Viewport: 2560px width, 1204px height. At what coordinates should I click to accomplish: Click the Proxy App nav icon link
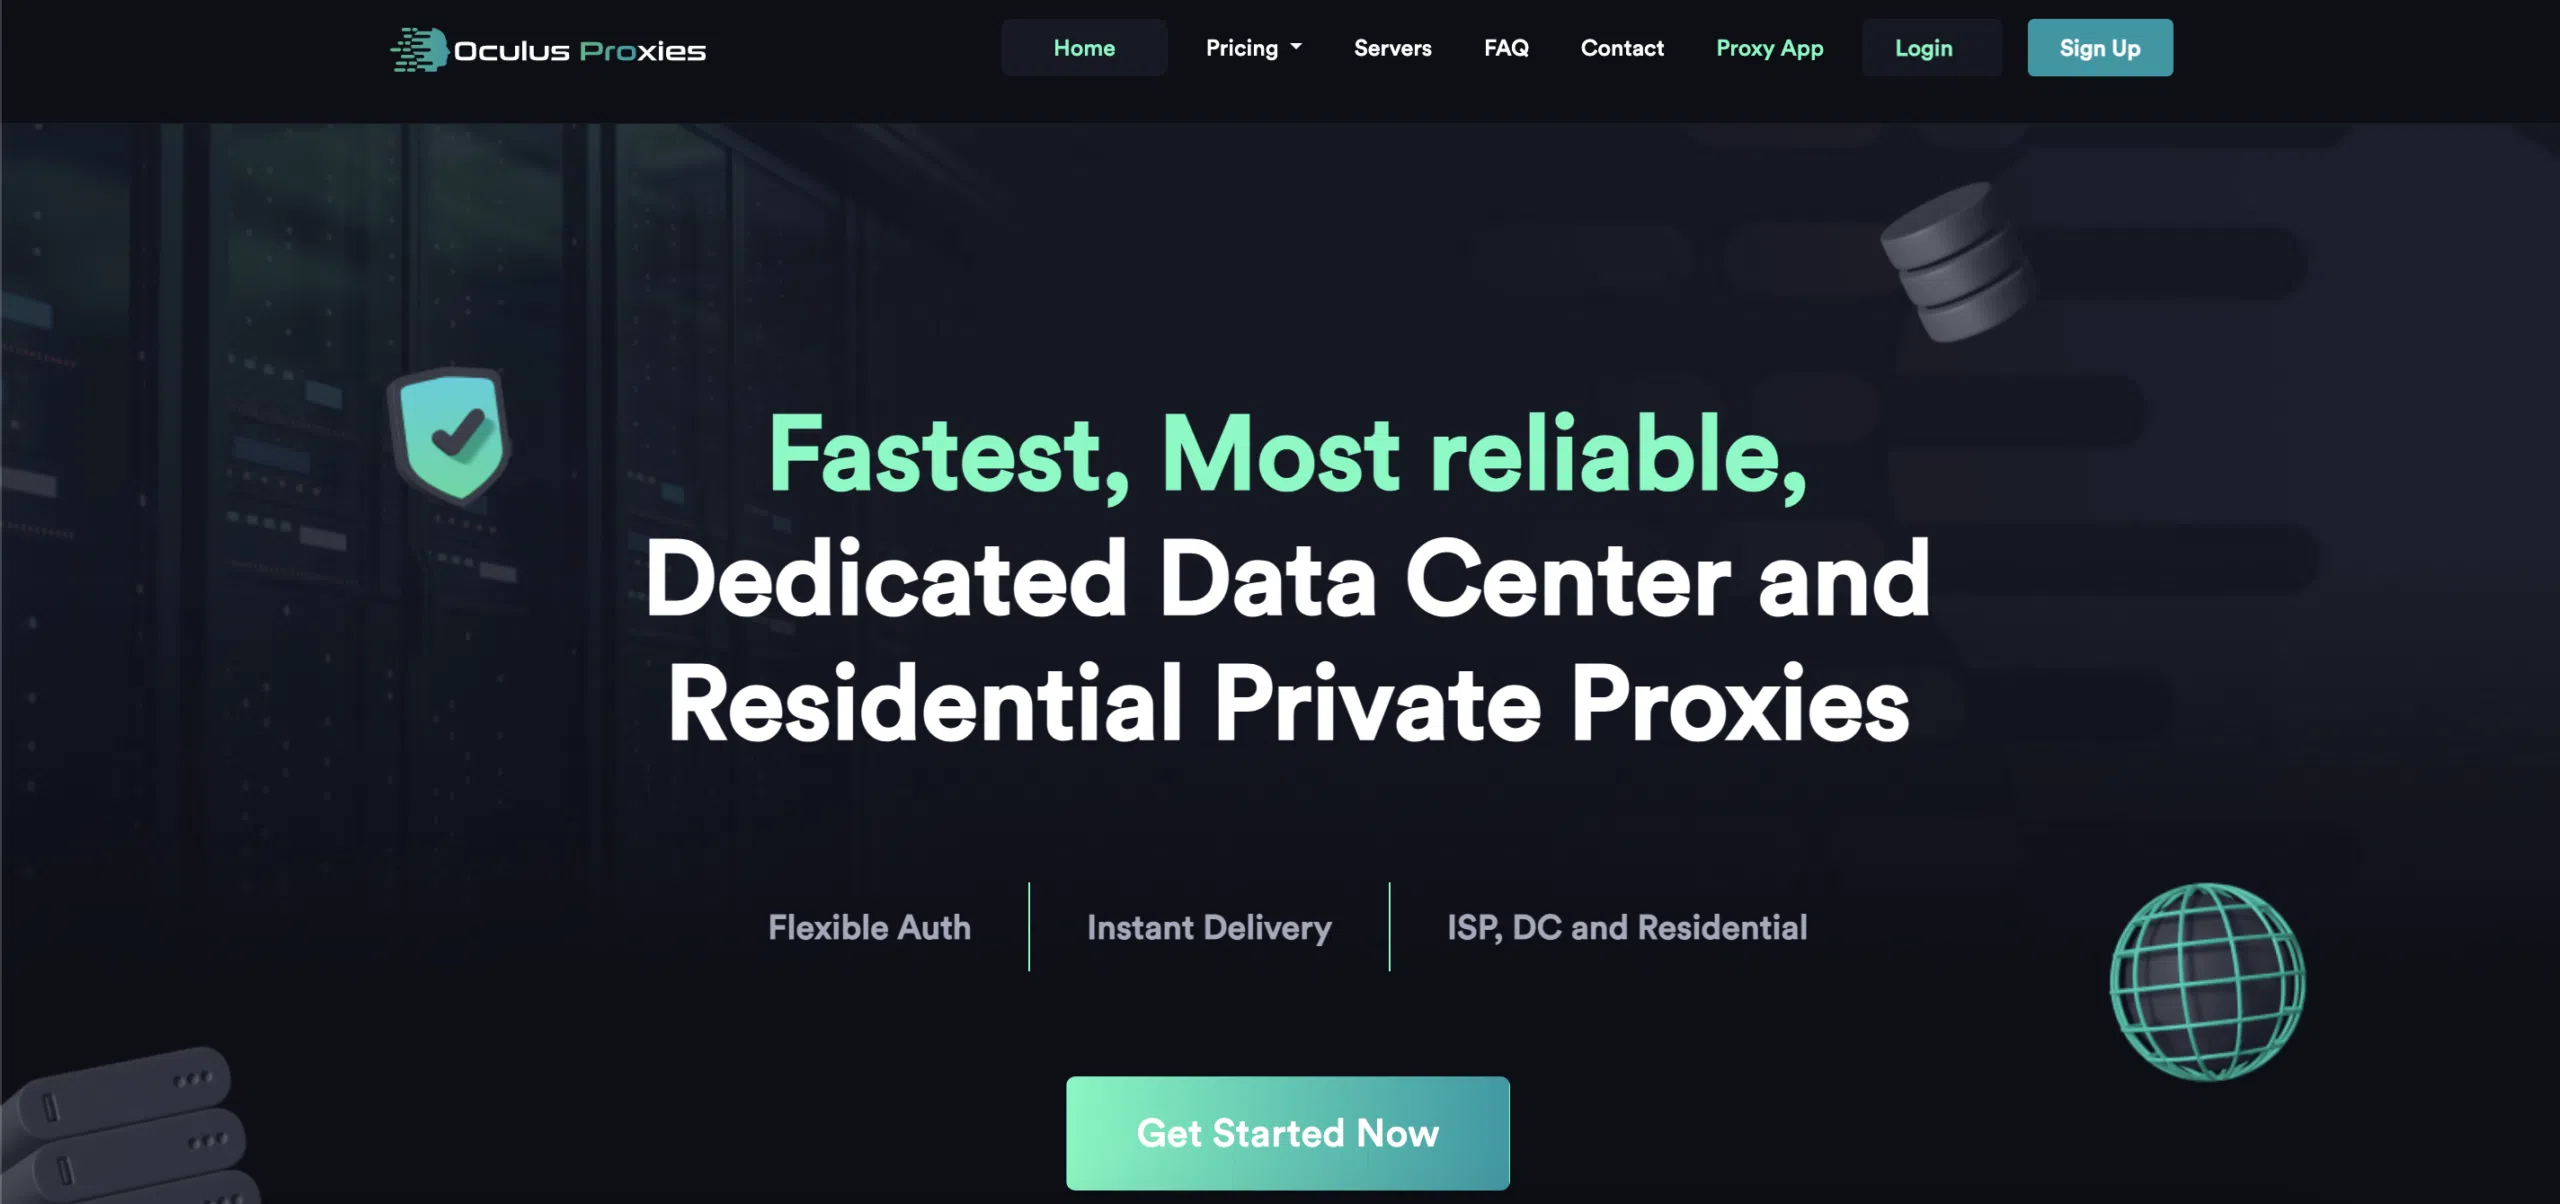pyautogui.click(x=1768, y=47)
